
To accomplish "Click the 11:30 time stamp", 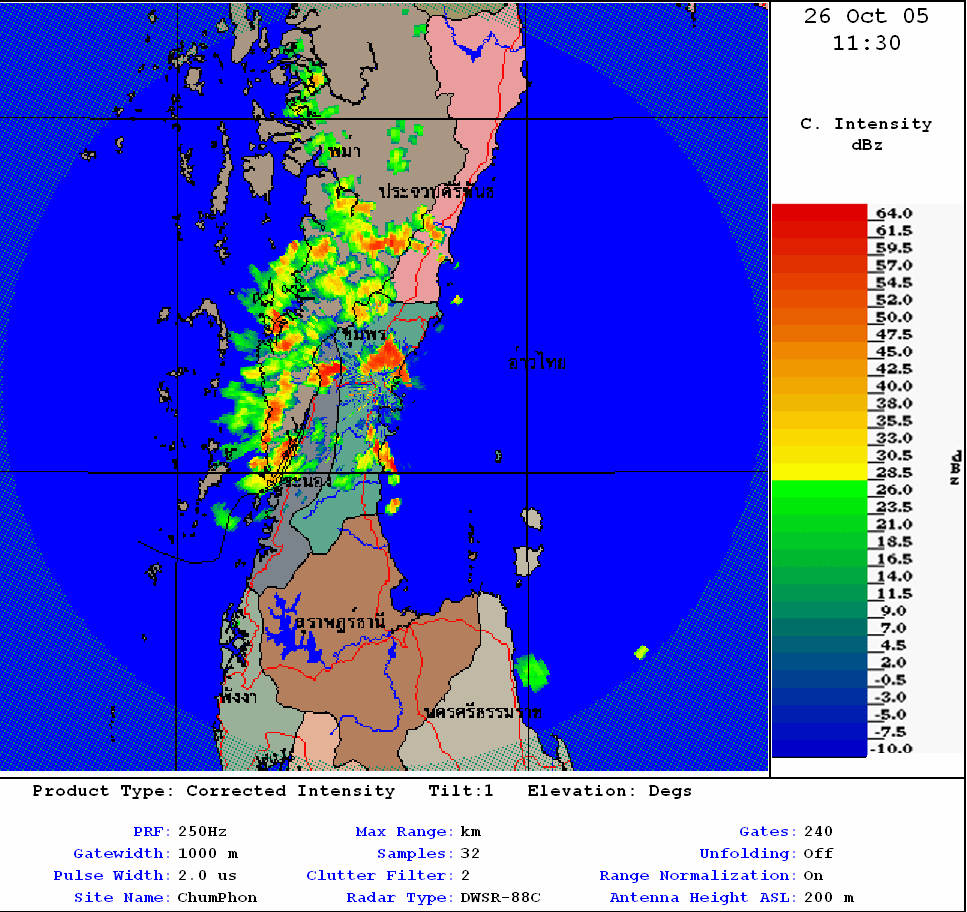I will coord(866,43).
